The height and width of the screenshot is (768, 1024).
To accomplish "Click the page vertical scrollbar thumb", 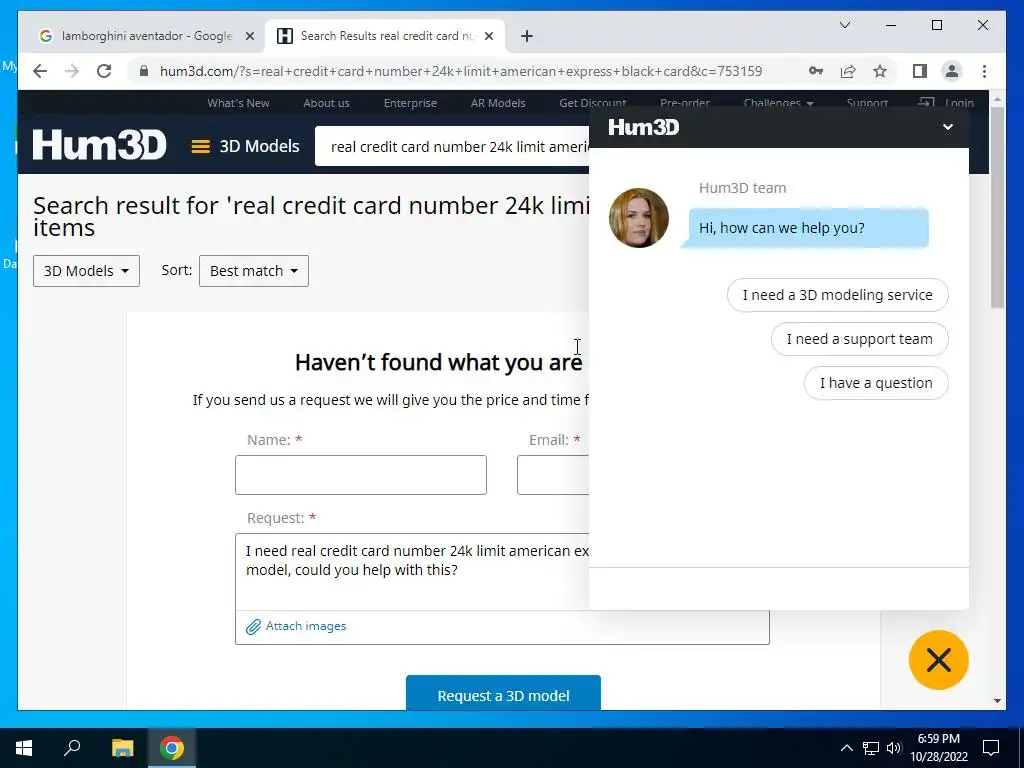I will [997, 207].
